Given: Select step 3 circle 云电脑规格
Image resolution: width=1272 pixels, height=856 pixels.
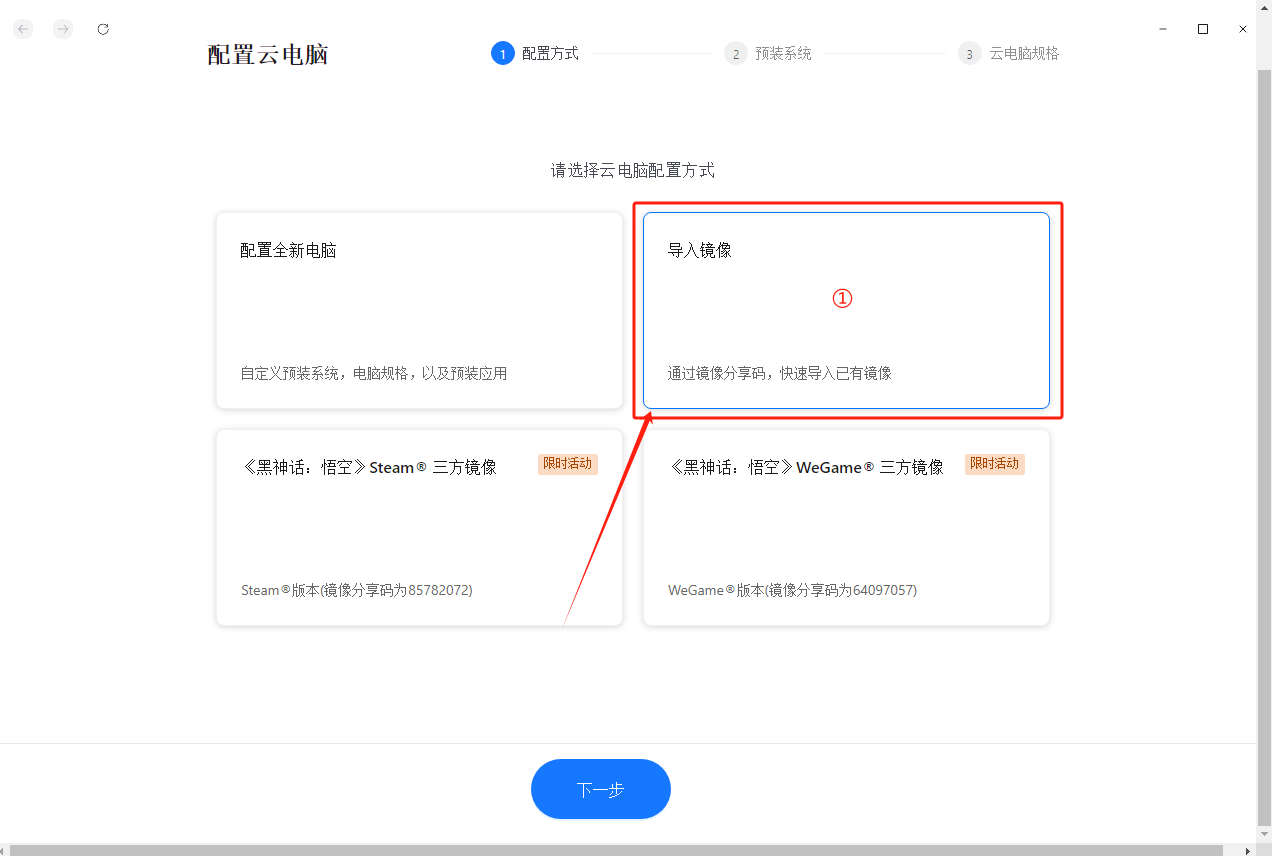Looking at the screenshot, I should [x=969, y=53].
